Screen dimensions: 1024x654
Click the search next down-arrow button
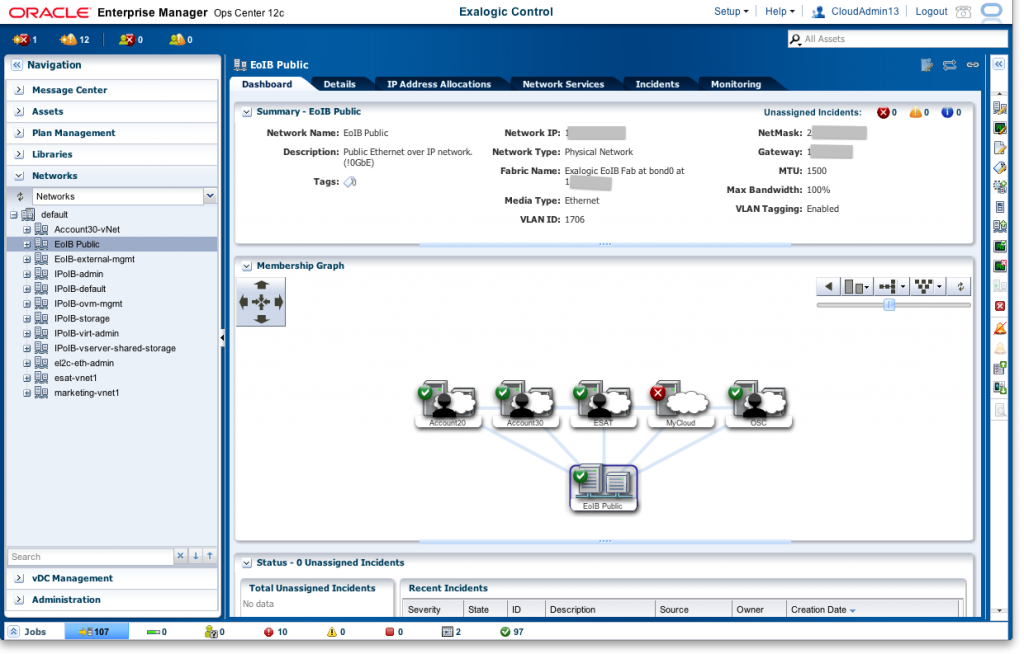[195, 556]
